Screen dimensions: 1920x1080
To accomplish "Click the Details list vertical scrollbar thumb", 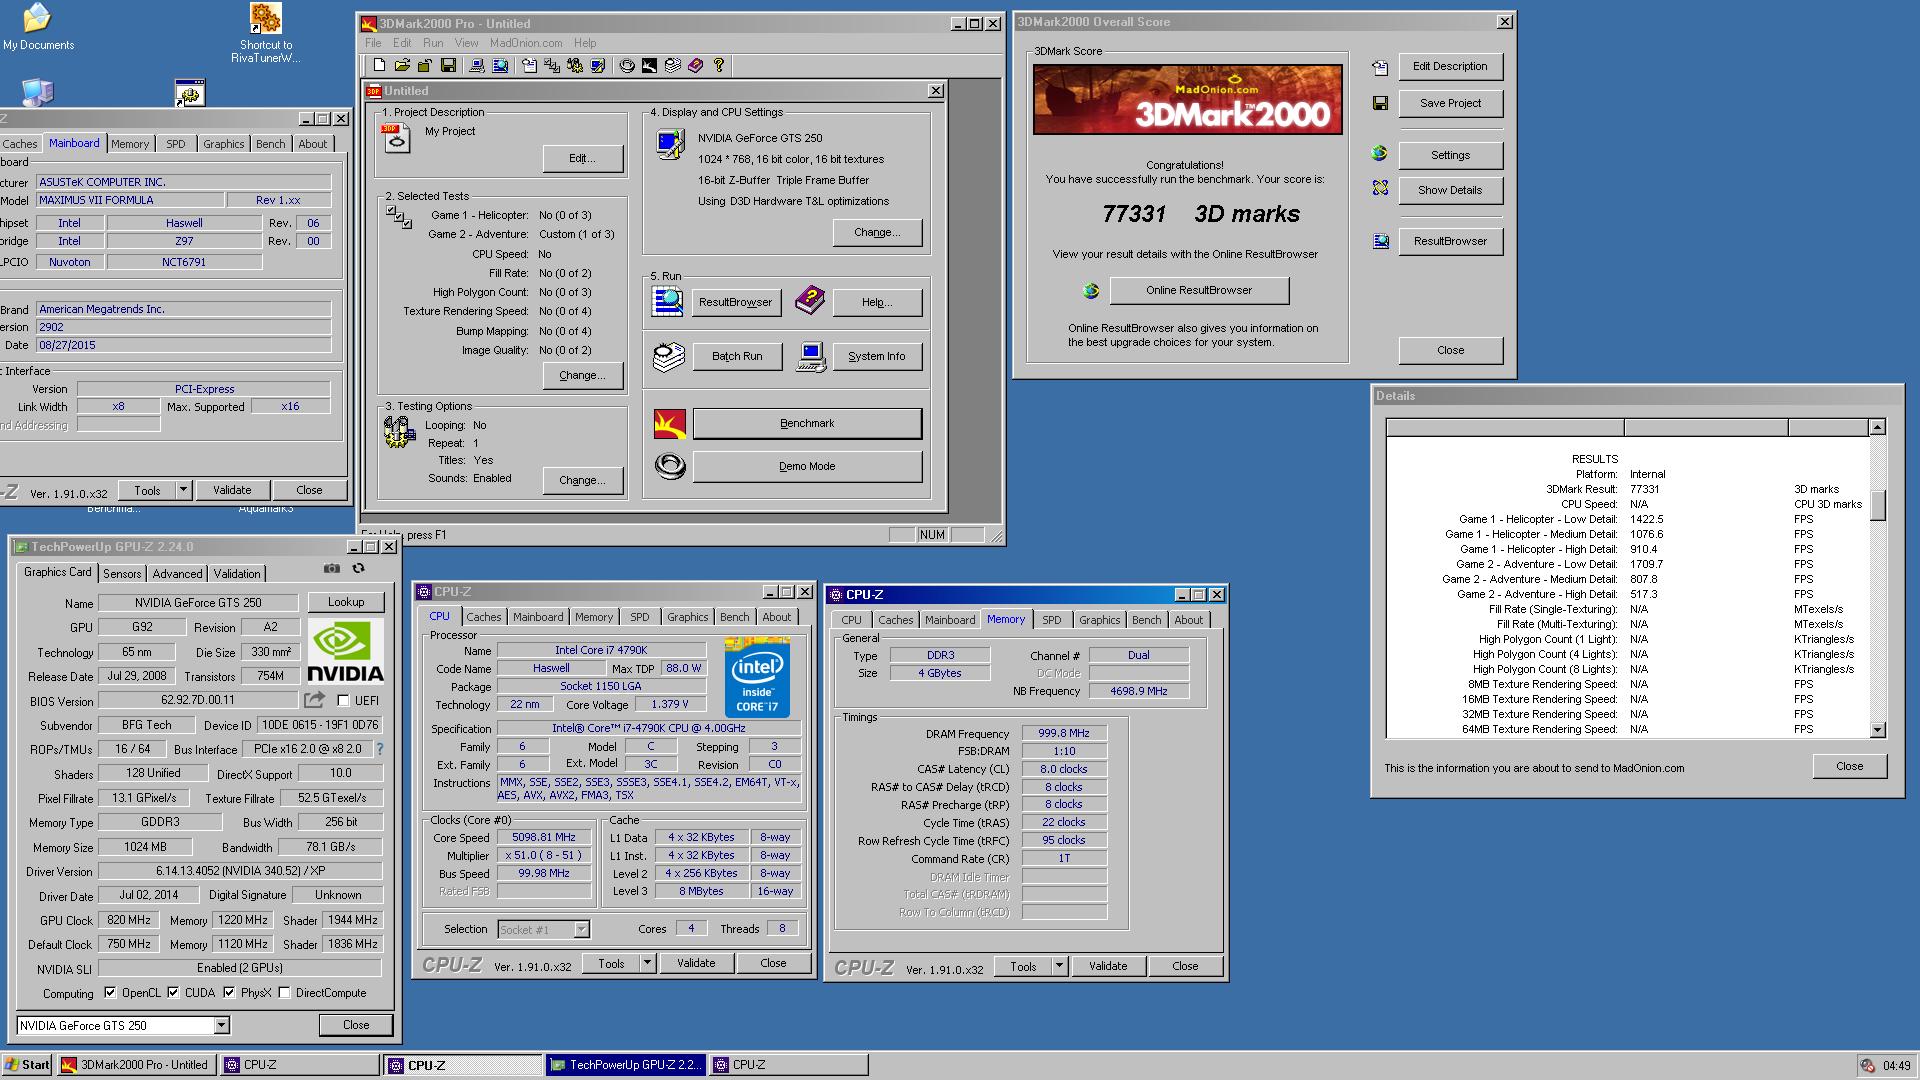I will pos(1877,505).
